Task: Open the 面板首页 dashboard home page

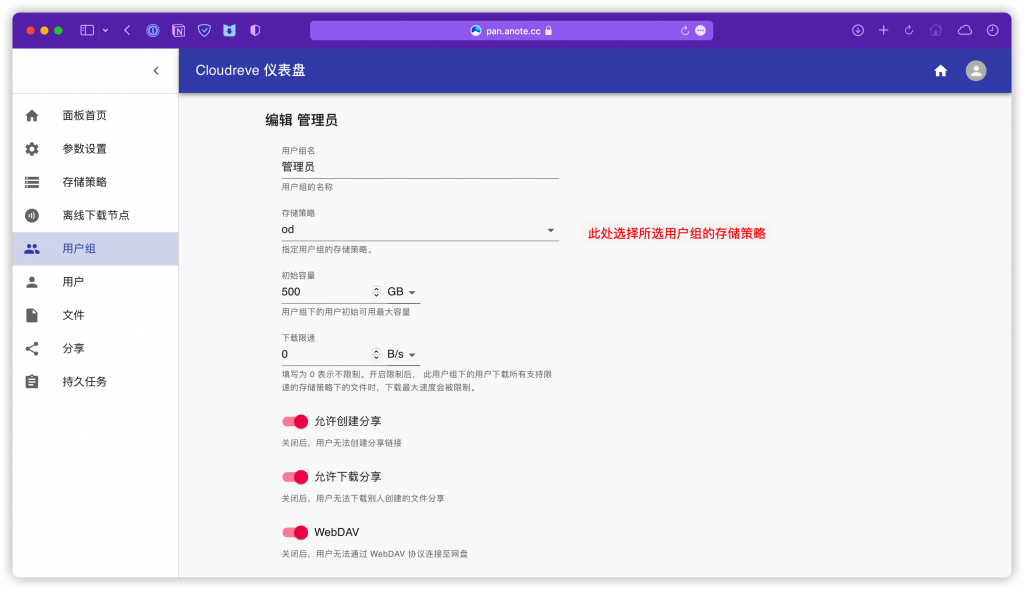Action: pyautogui.click(x=75, y=115)
